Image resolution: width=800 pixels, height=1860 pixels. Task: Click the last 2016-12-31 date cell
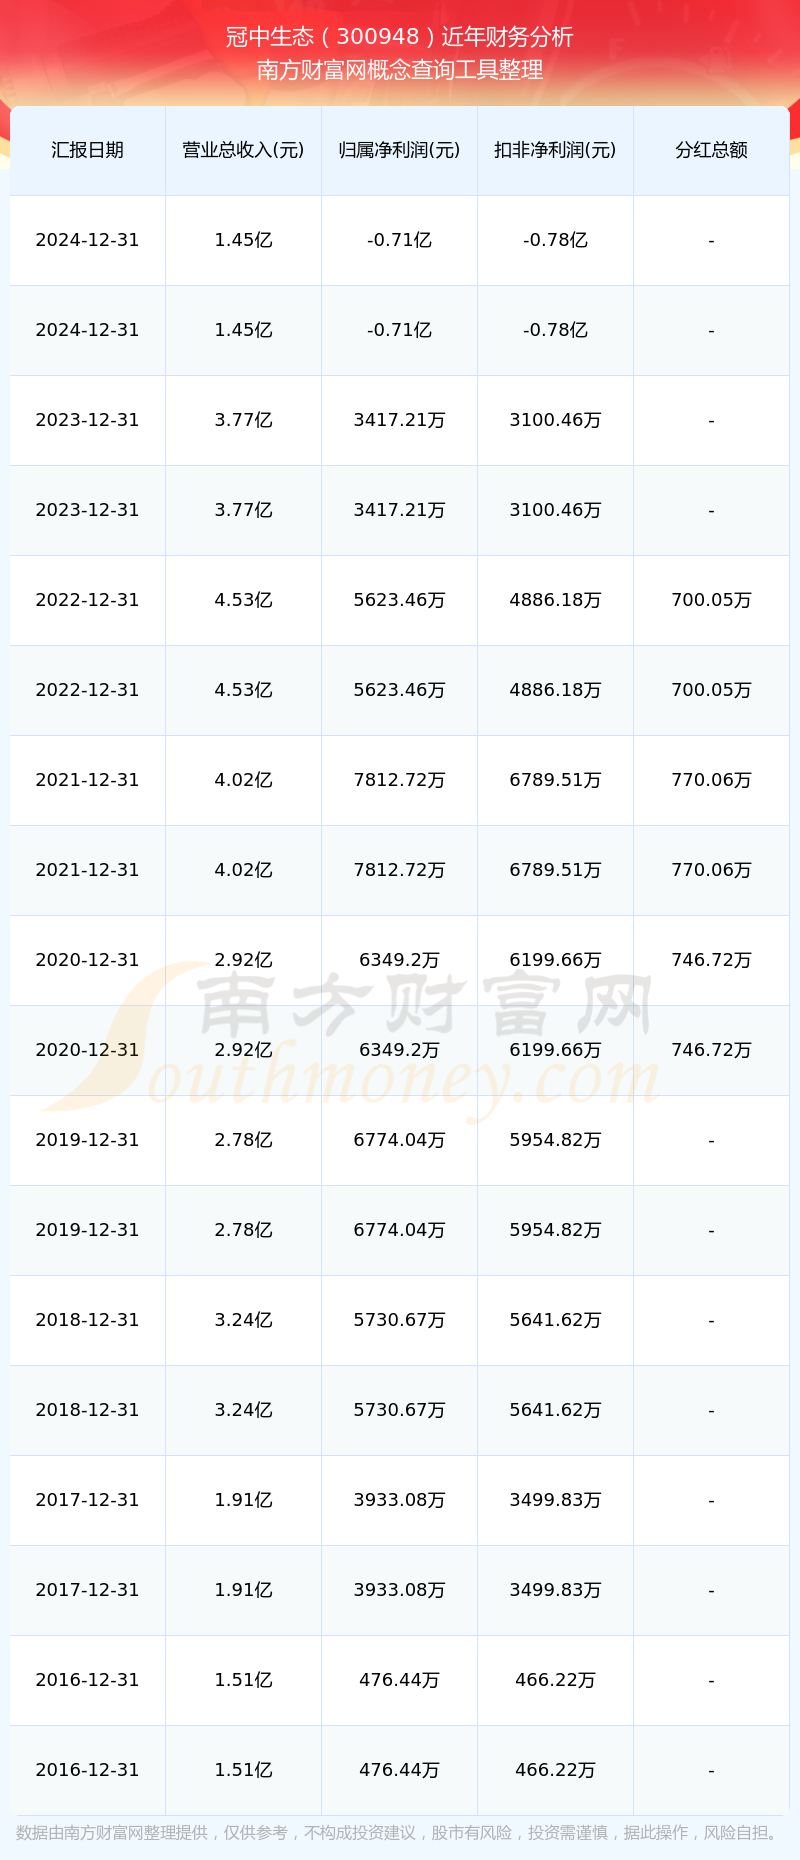pos(87,1770)
